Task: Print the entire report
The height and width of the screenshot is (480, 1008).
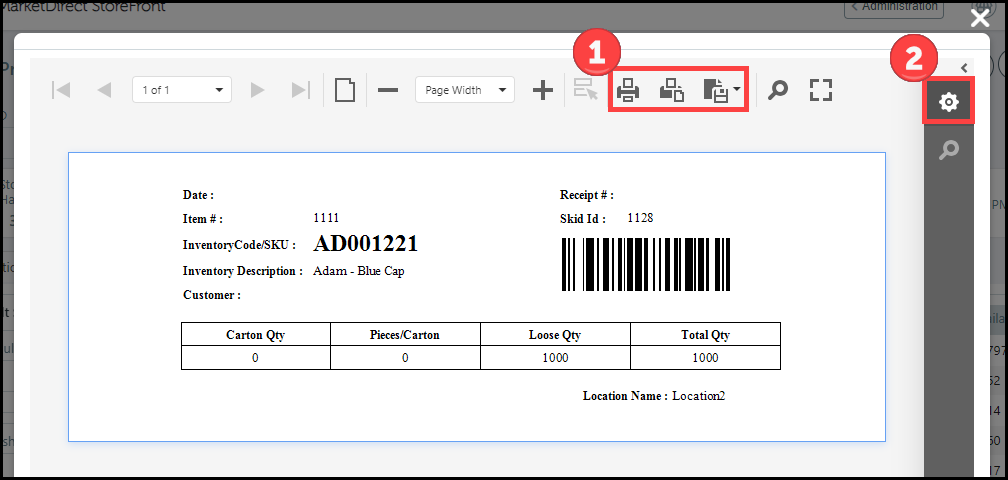Action: pos(628,91)
